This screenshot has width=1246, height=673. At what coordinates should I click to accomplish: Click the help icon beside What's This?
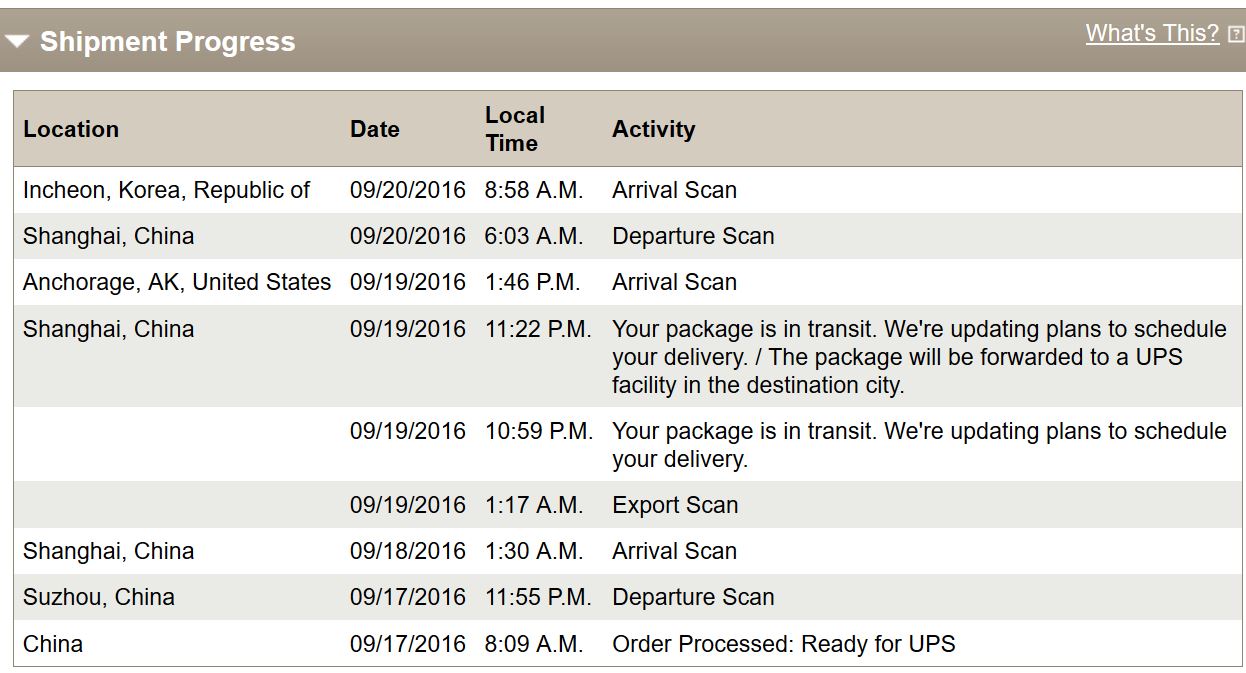click(x=1236, y=34)
